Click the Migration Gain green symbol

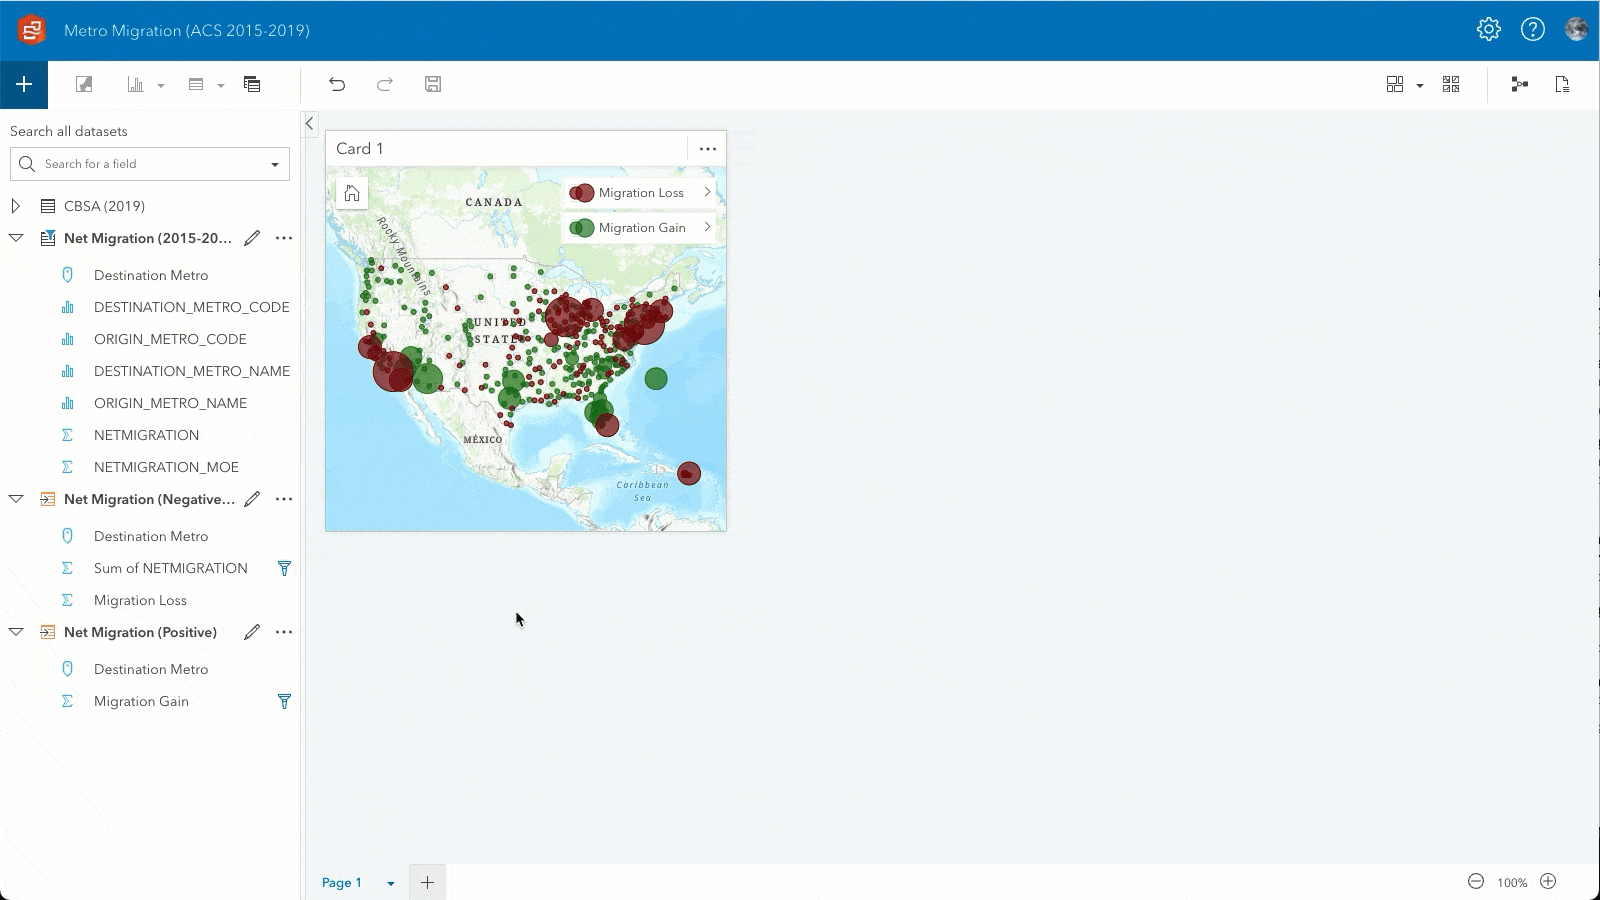click(581, 228)
